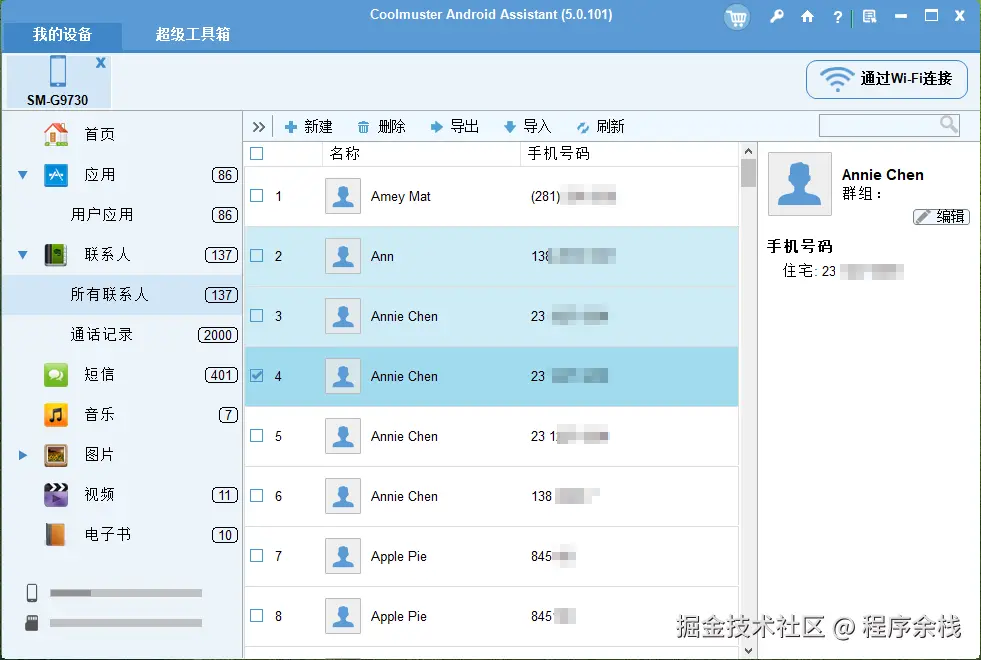
Task: Click the 音乐 count badge showing 7
Action: click(x=228, y=415)
